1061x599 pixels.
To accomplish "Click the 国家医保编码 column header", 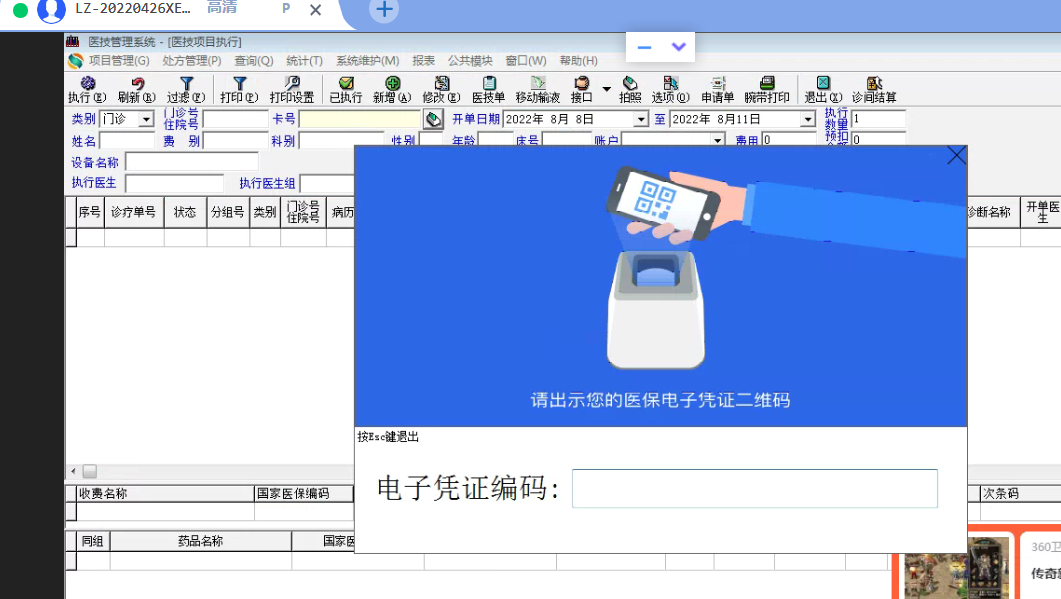I will (x=303, y=493).
